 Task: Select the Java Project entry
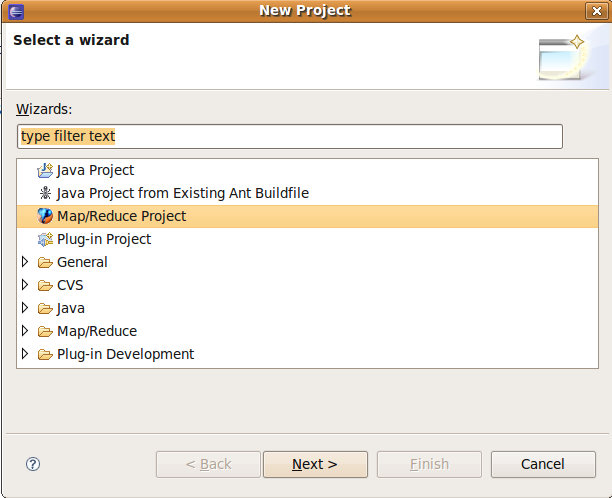point(95,171)
